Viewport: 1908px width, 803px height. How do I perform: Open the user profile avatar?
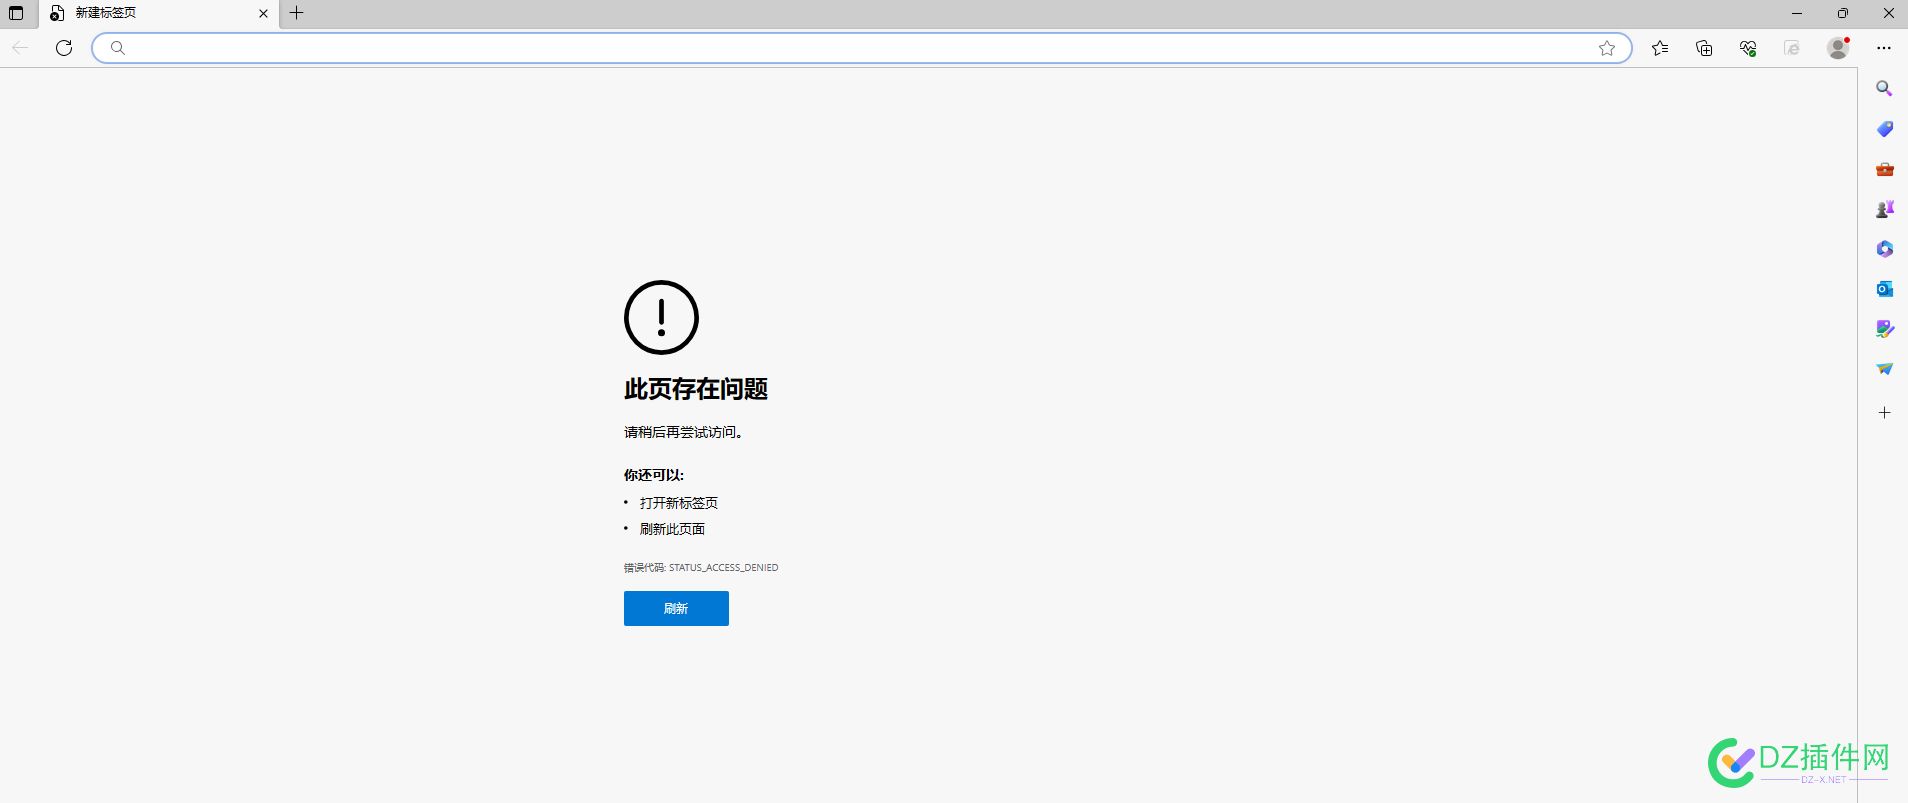(1838, 48)
